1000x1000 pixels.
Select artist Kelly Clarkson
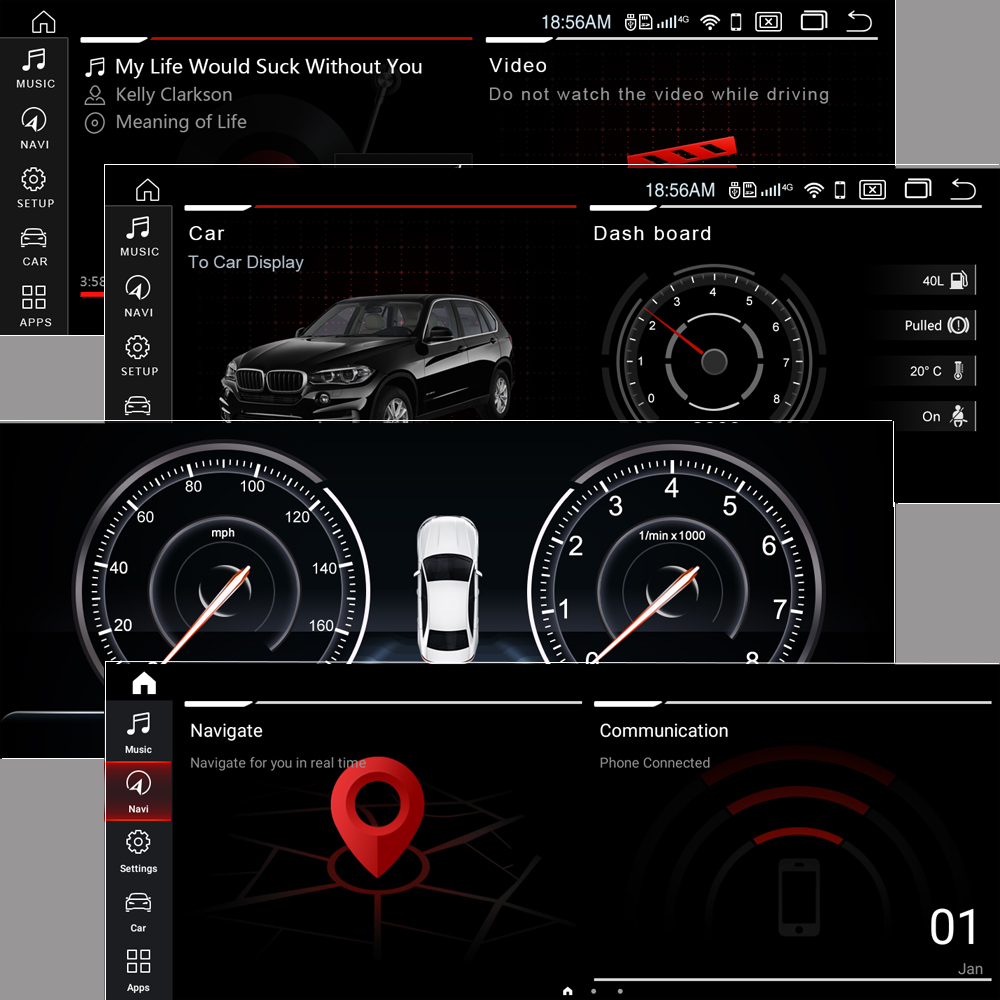pos(173,95)
